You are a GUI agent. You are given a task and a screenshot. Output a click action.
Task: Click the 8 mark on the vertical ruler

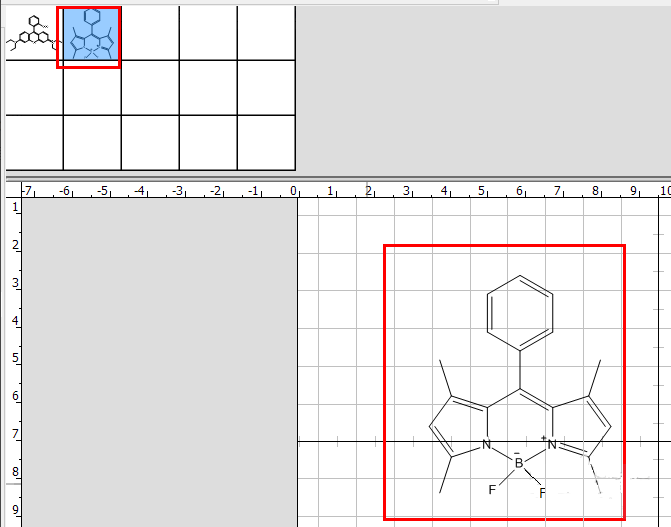pyautogui.click(x=15, y=472)
